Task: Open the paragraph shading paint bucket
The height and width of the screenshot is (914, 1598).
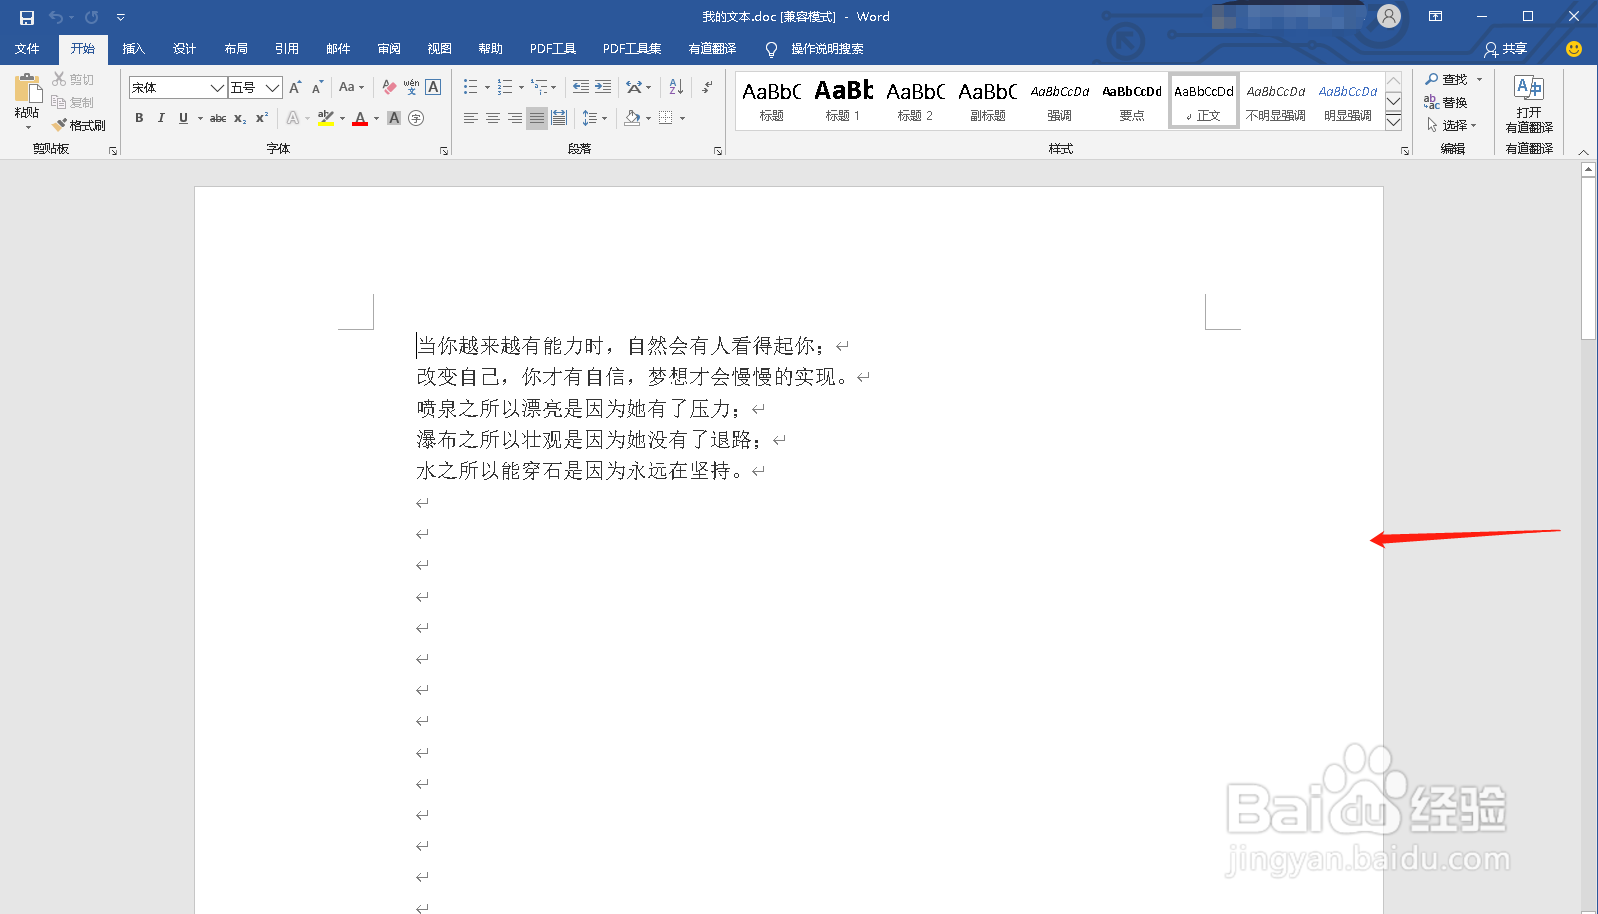Action: pyautogui.click(x=632, y=118)
